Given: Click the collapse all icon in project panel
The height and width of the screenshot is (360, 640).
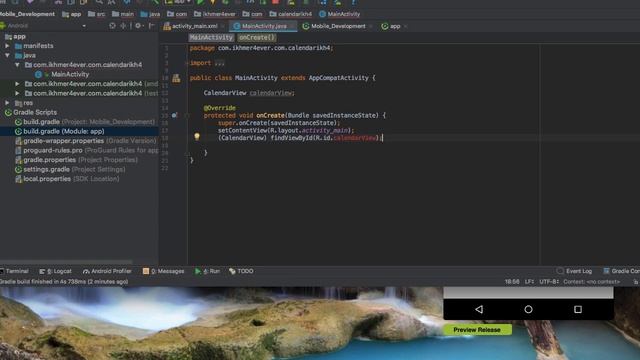Looking at the screenshot, I should coord(123,26).
